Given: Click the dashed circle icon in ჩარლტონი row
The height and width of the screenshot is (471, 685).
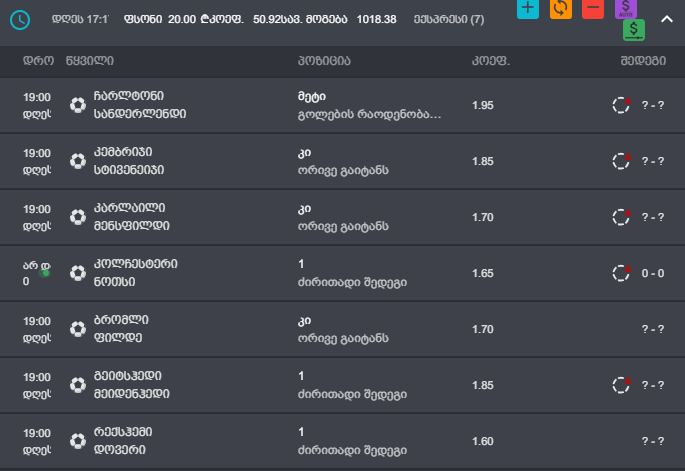Looking at the screenshot, I should click(x=621, y=105).
